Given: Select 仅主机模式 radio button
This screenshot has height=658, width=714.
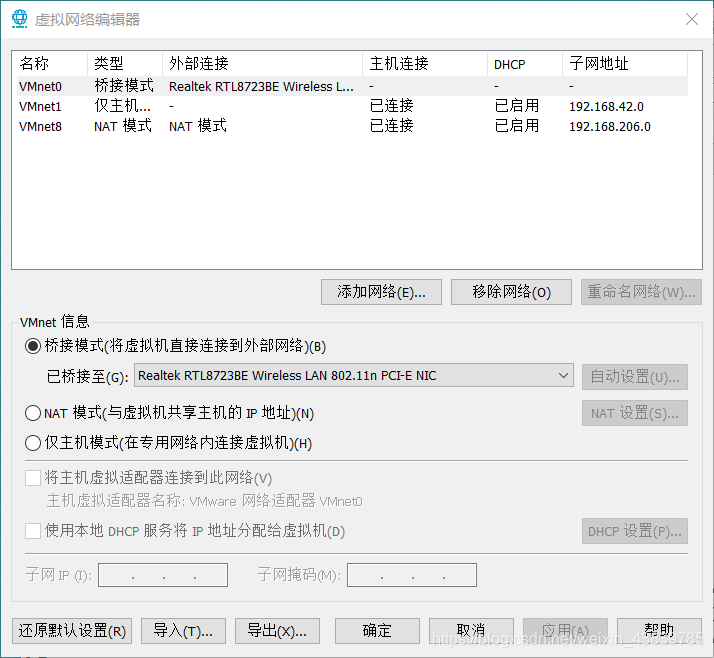Looking at the screenshot, I should pos(33,443).
